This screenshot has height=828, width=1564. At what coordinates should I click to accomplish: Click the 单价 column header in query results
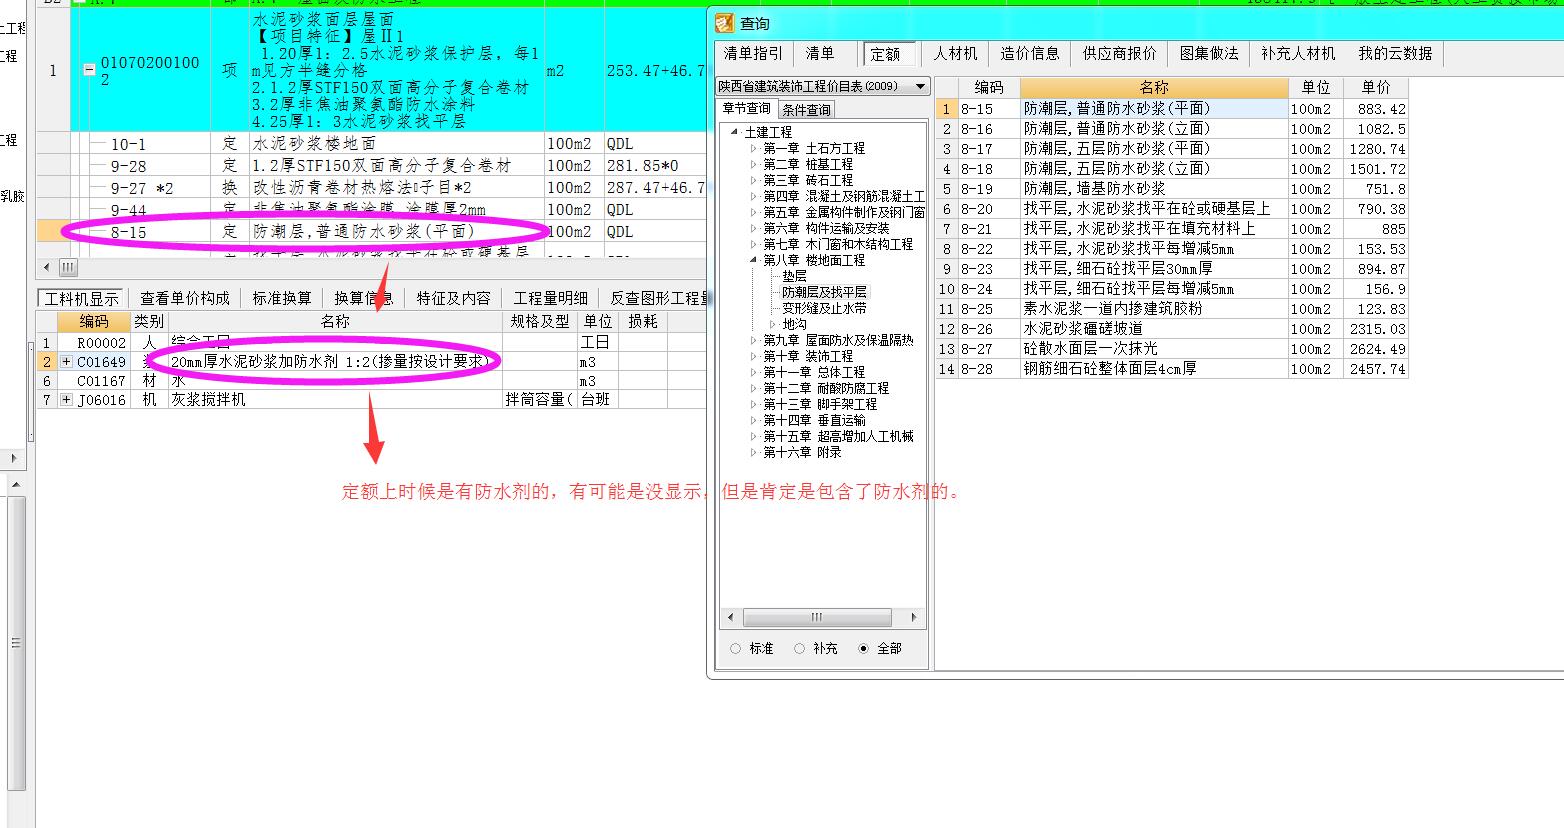1375,87
